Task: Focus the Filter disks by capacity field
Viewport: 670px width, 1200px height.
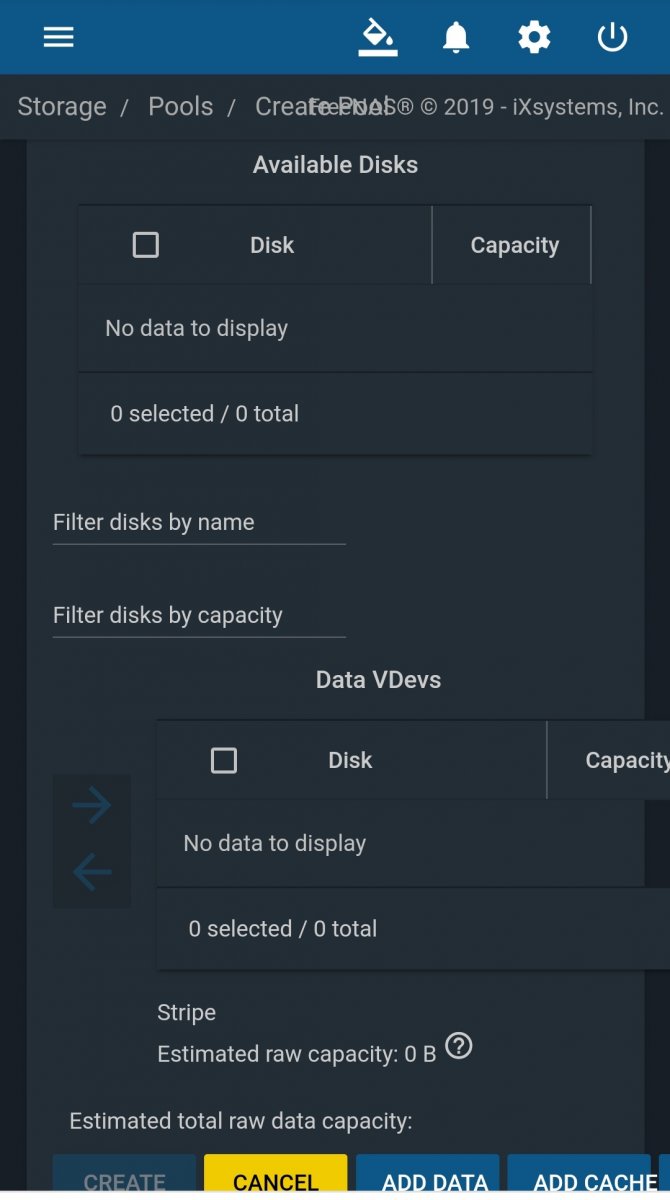Action: (199, 616)
